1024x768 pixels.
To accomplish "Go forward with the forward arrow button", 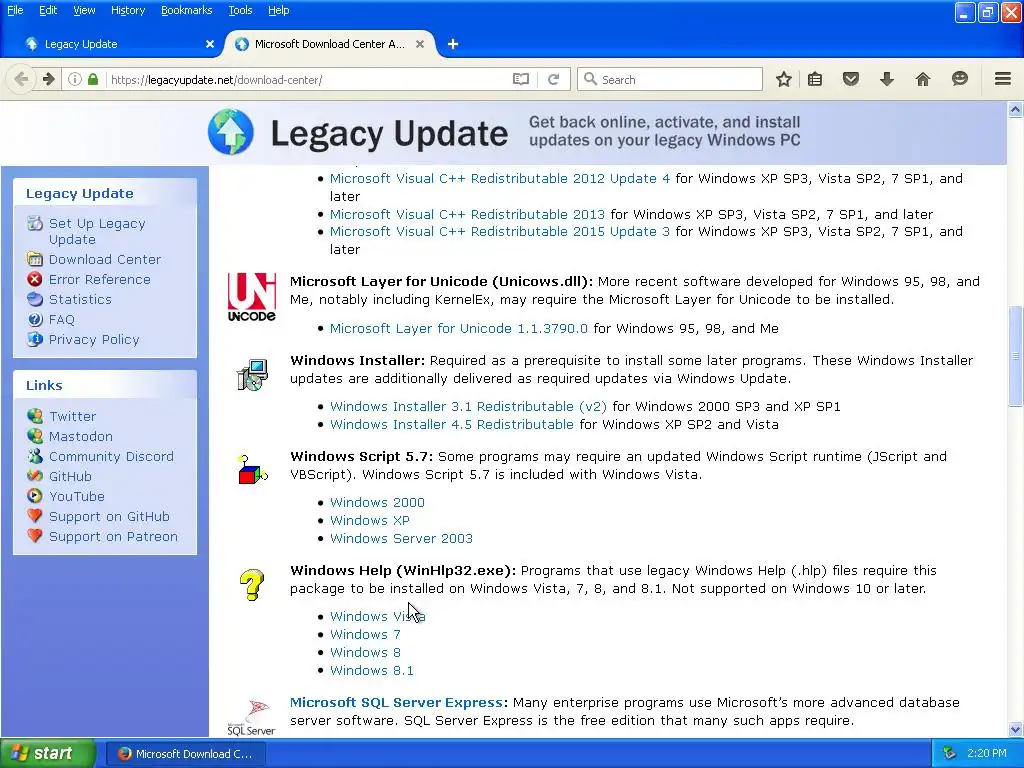I will coord(48,79).
